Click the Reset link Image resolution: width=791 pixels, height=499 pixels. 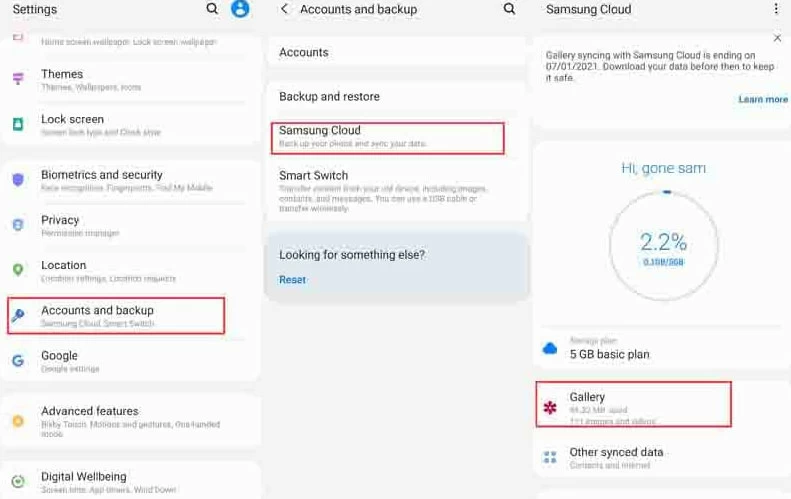pos(293,280)
